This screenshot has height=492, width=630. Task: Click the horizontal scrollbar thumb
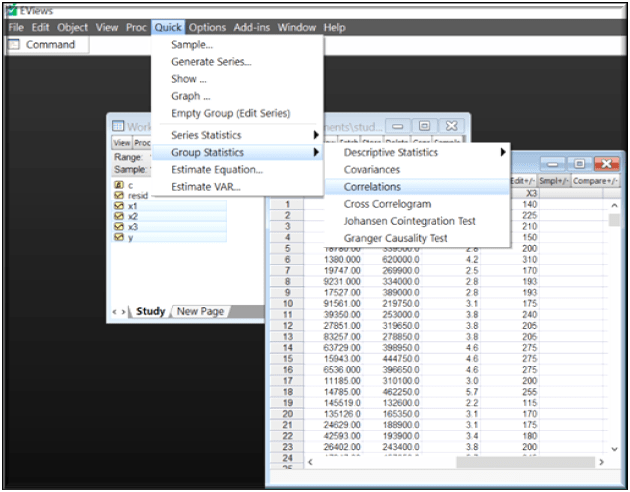click(526, 463)
